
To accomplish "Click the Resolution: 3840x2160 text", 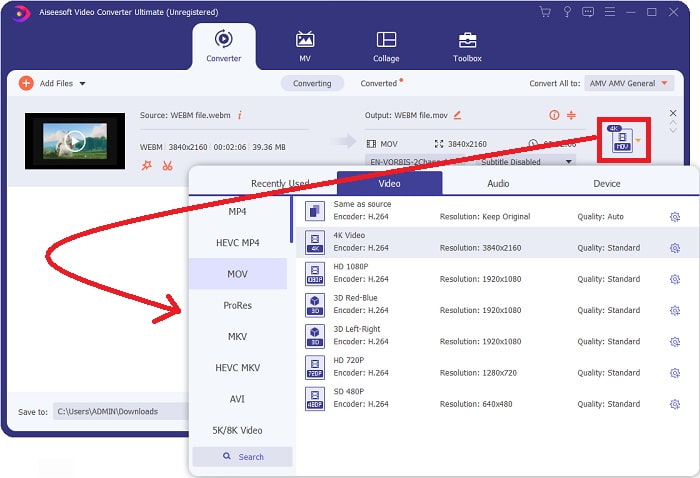I will pyautogui.click(x=480, y=248).
